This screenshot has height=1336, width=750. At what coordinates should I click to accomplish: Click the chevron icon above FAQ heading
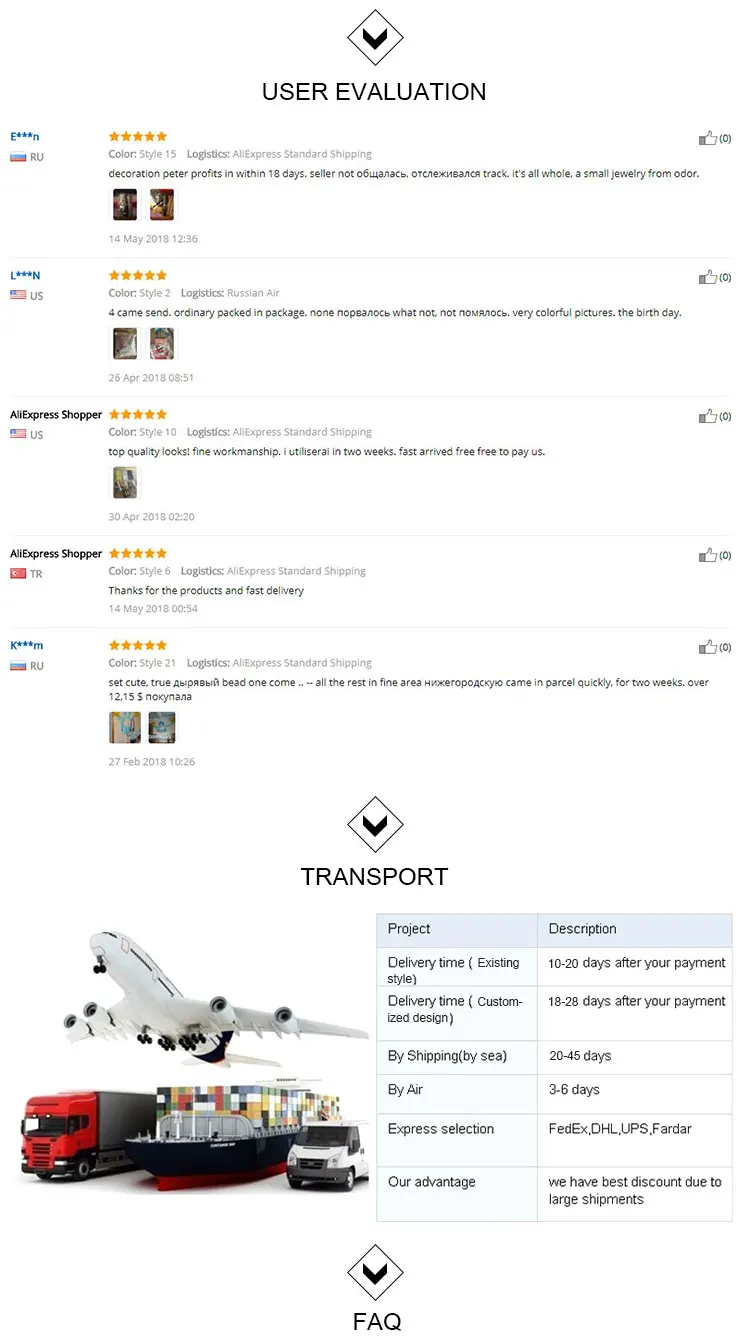pos(375,1272)
